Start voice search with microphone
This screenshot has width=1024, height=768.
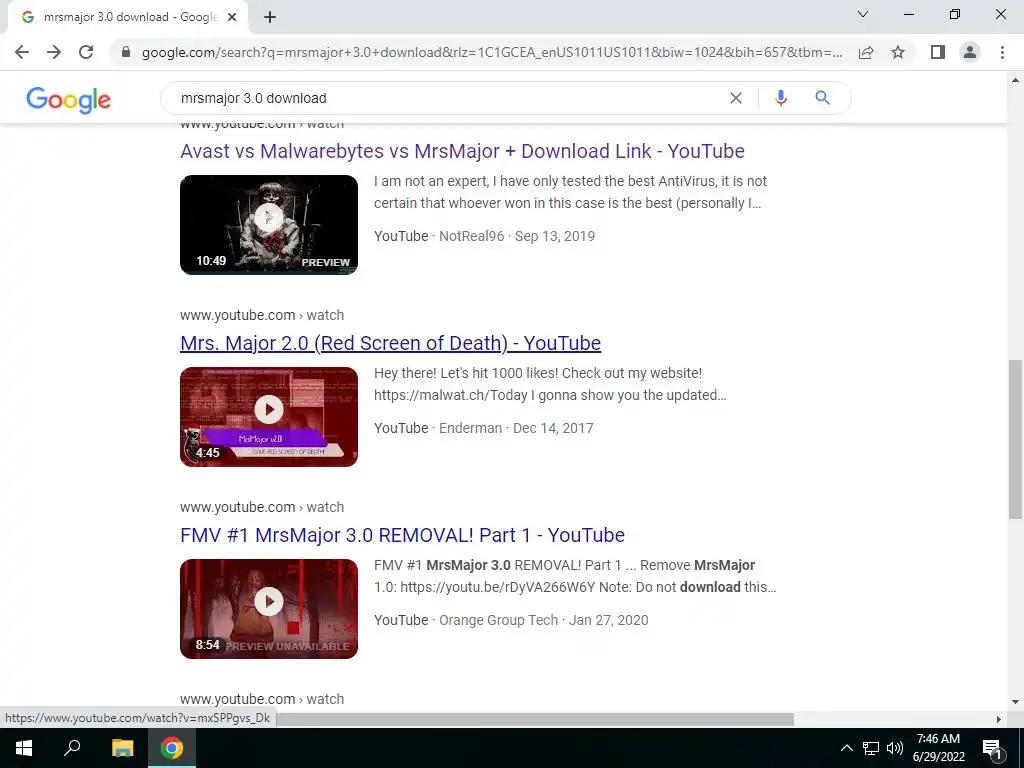tap(780, 98)
